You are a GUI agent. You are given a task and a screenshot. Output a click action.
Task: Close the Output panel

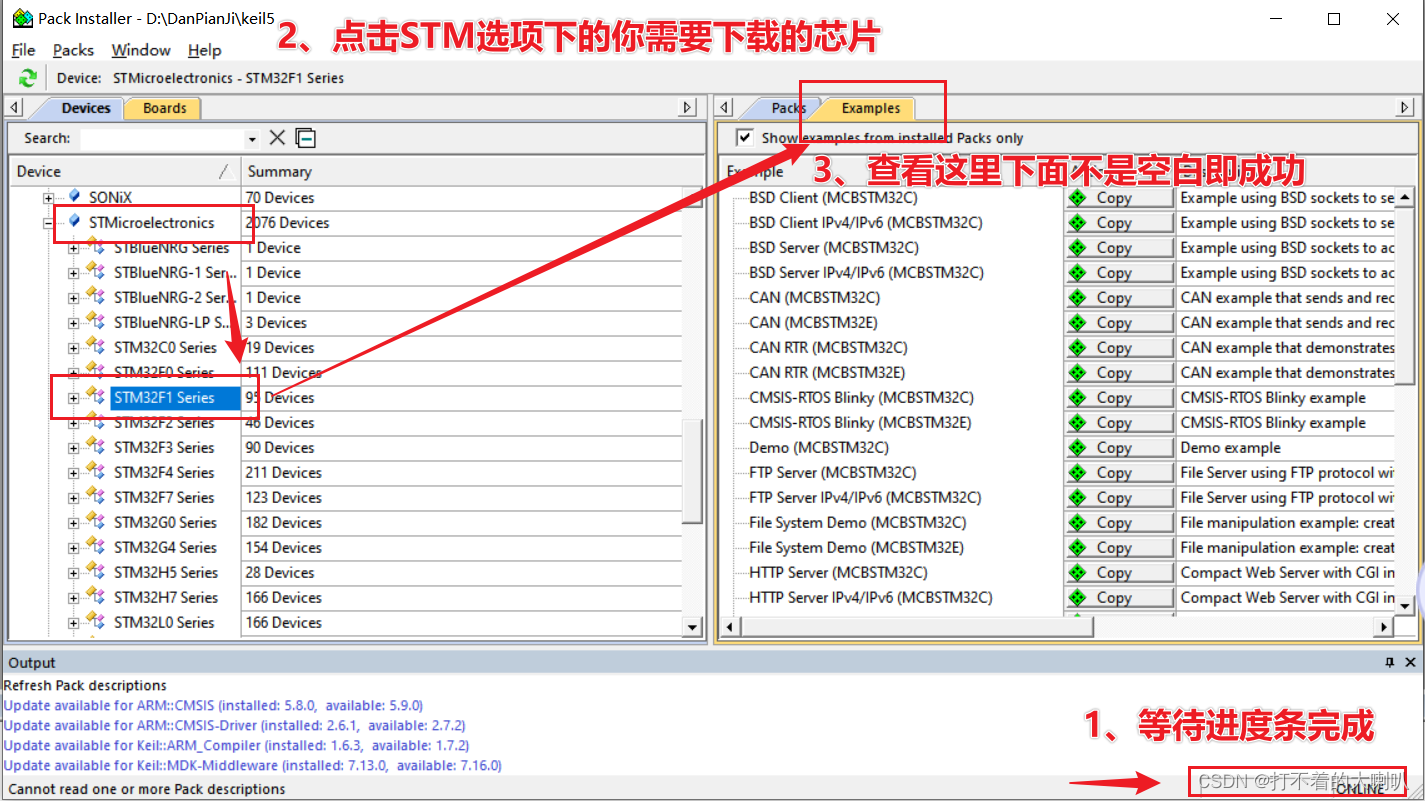(x=1411, y=662)
